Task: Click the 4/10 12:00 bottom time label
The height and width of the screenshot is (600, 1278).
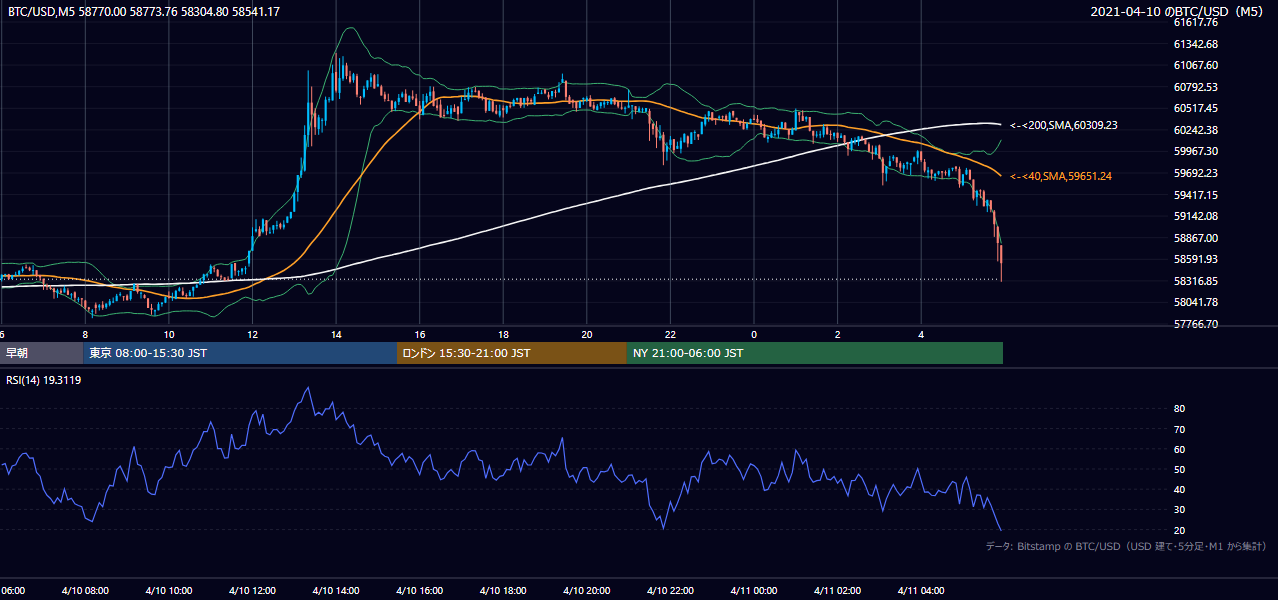Action: point(252,591)
